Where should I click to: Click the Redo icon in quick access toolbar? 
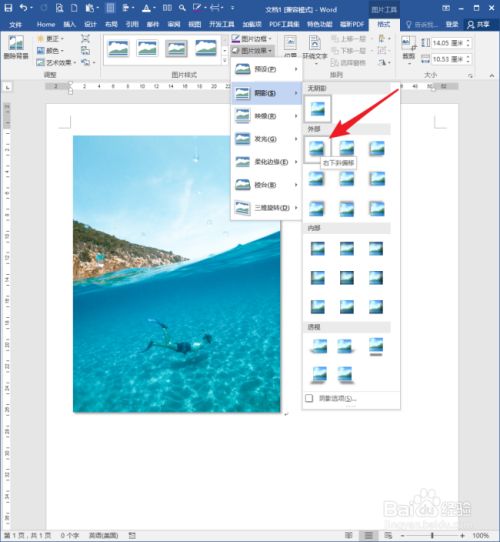pos(44,8)
